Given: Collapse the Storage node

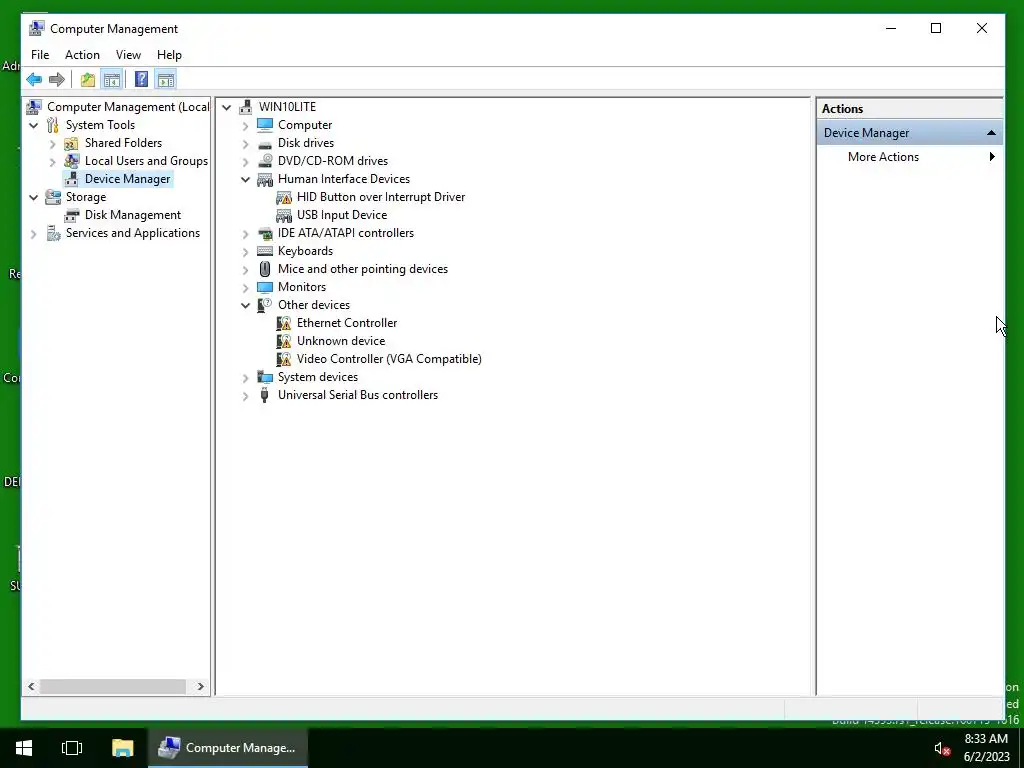Looking at the screenshot, I should [33, 197].
